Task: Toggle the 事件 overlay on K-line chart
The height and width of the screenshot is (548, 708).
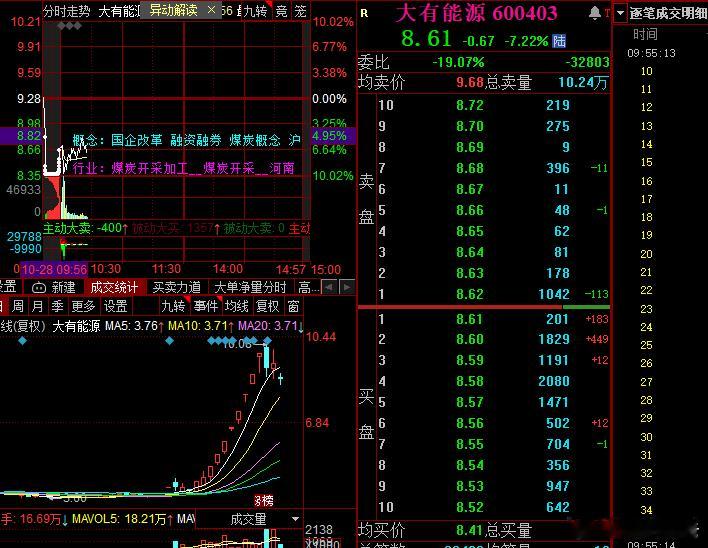Action: click(205, 306)
